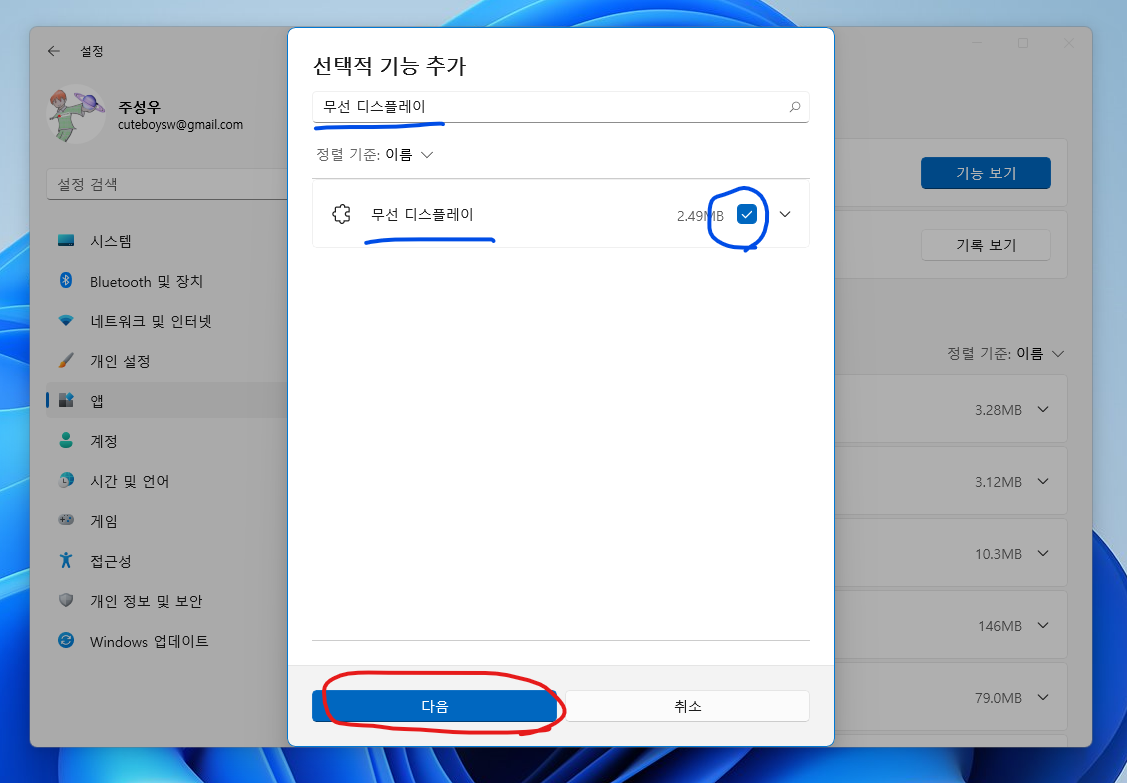Open 시스템 settings icon
Viewport: 1127px width, 783px height.
[x=66, y=241]
